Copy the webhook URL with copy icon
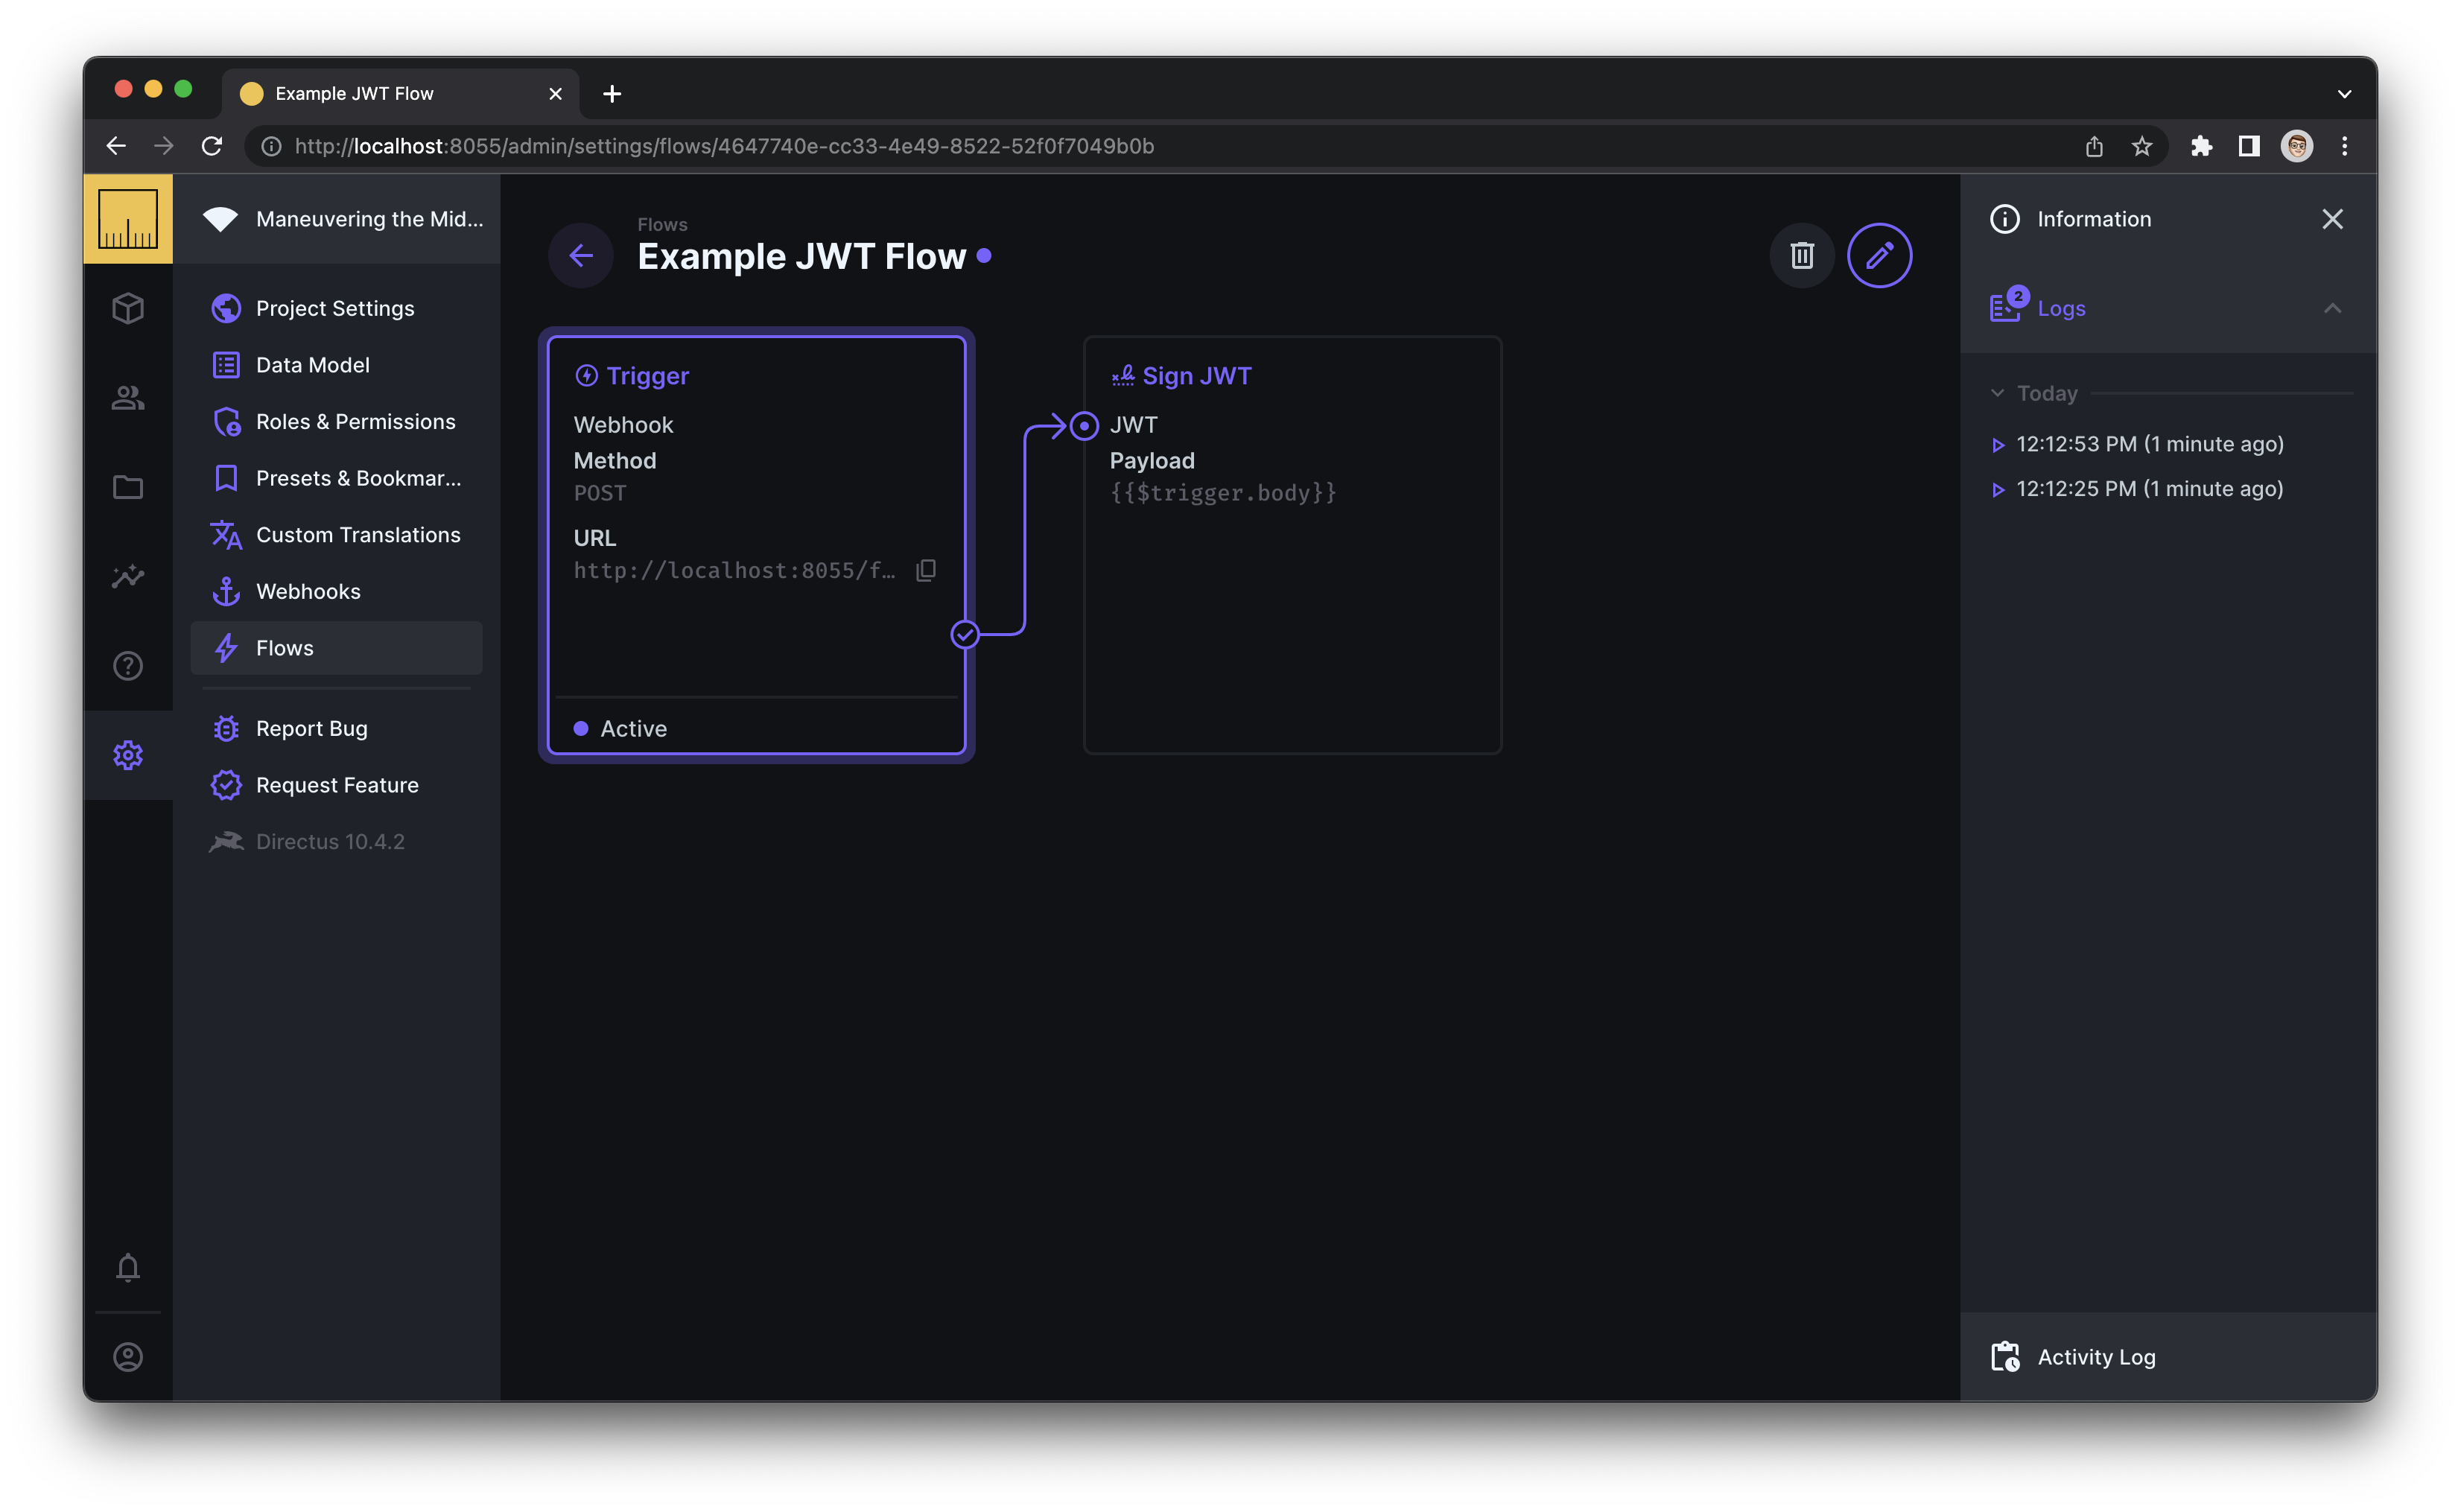Viewport: 2461px width, 1512px height. tap(926, 570)
